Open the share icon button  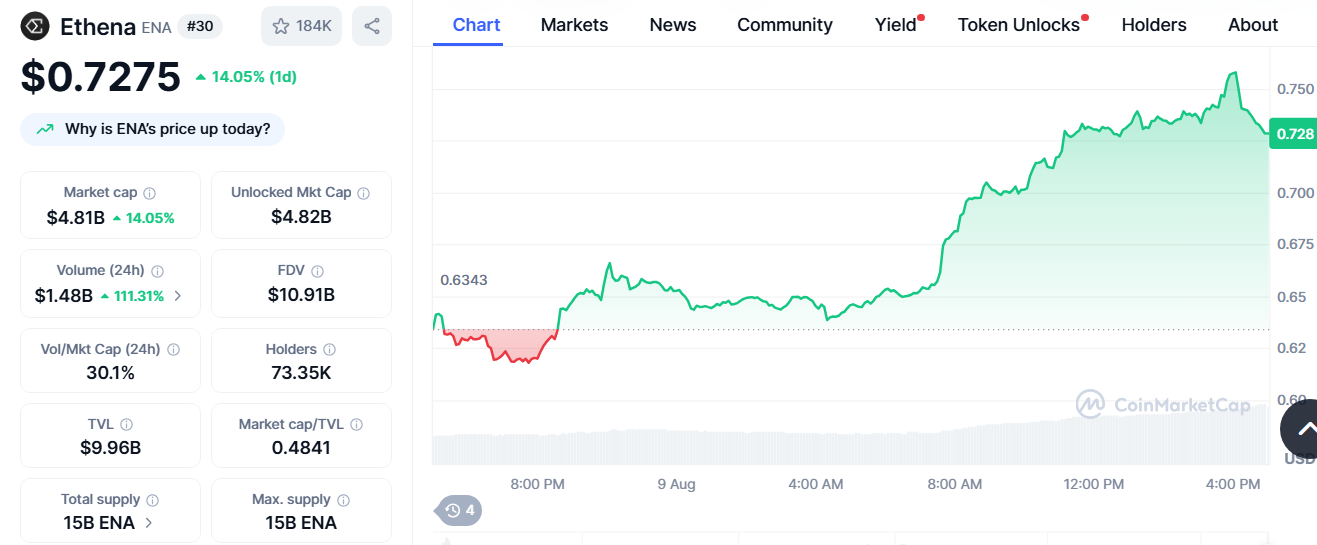(372, 26)
